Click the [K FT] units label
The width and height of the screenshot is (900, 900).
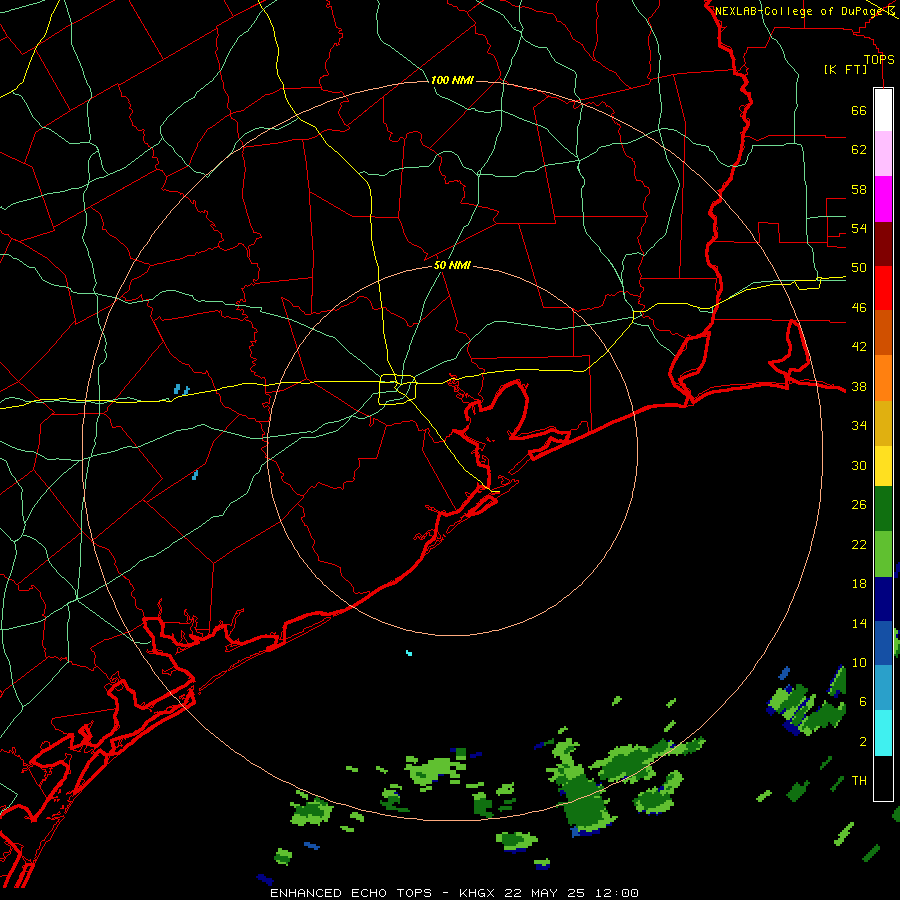click(x=845, y=69)
